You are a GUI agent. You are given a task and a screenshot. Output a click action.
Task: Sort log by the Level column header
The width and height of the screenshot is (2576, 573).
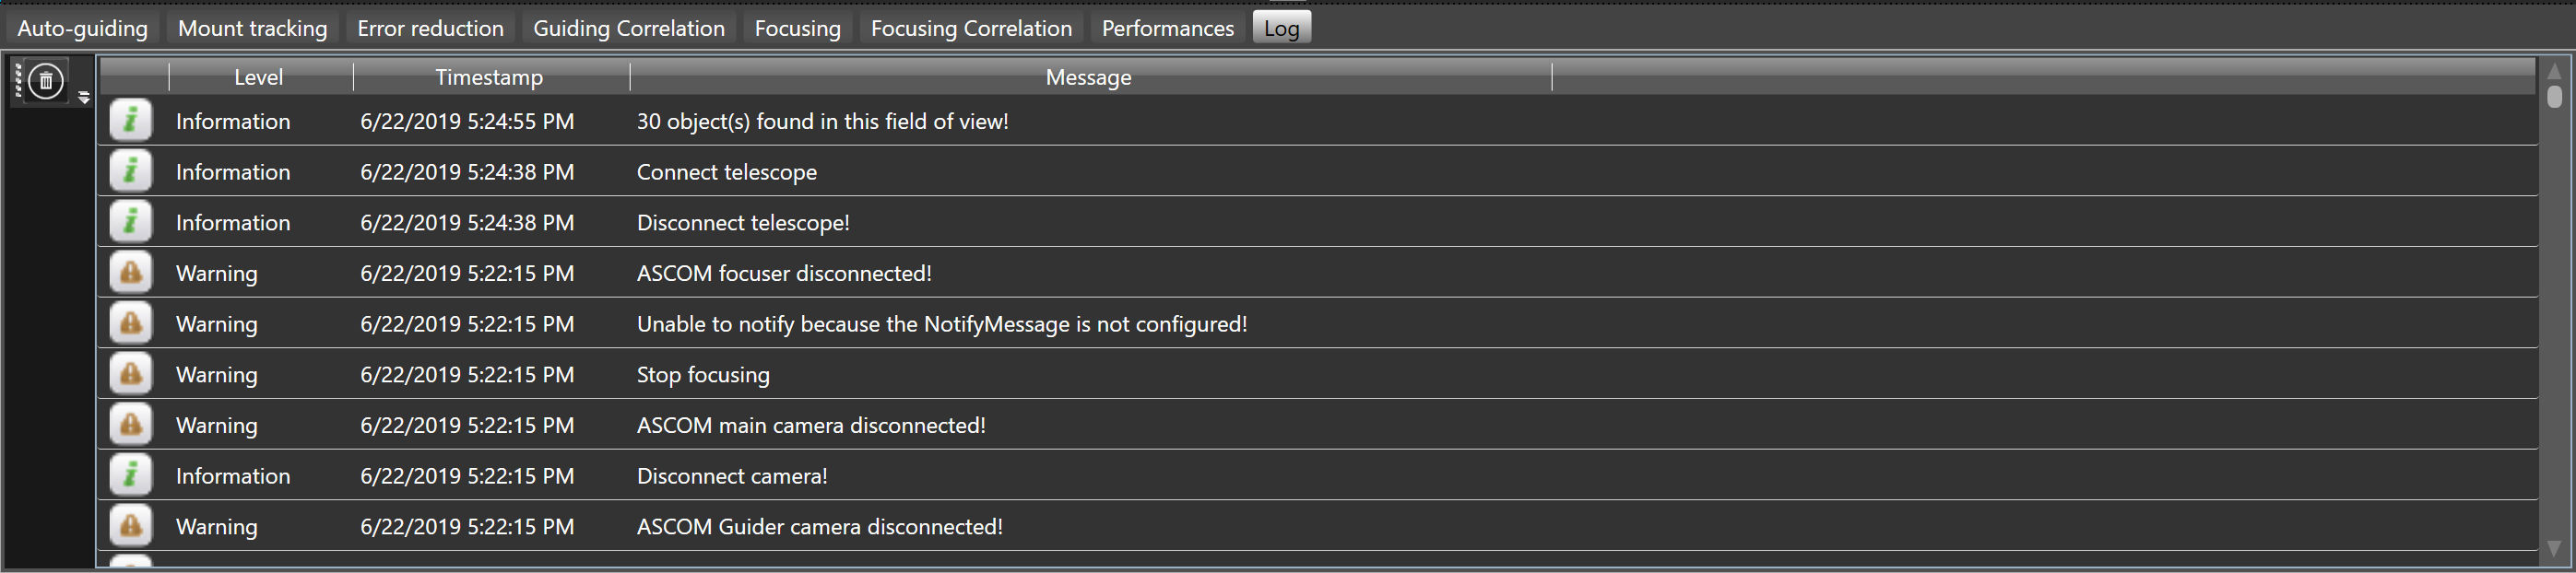[259, 77]
